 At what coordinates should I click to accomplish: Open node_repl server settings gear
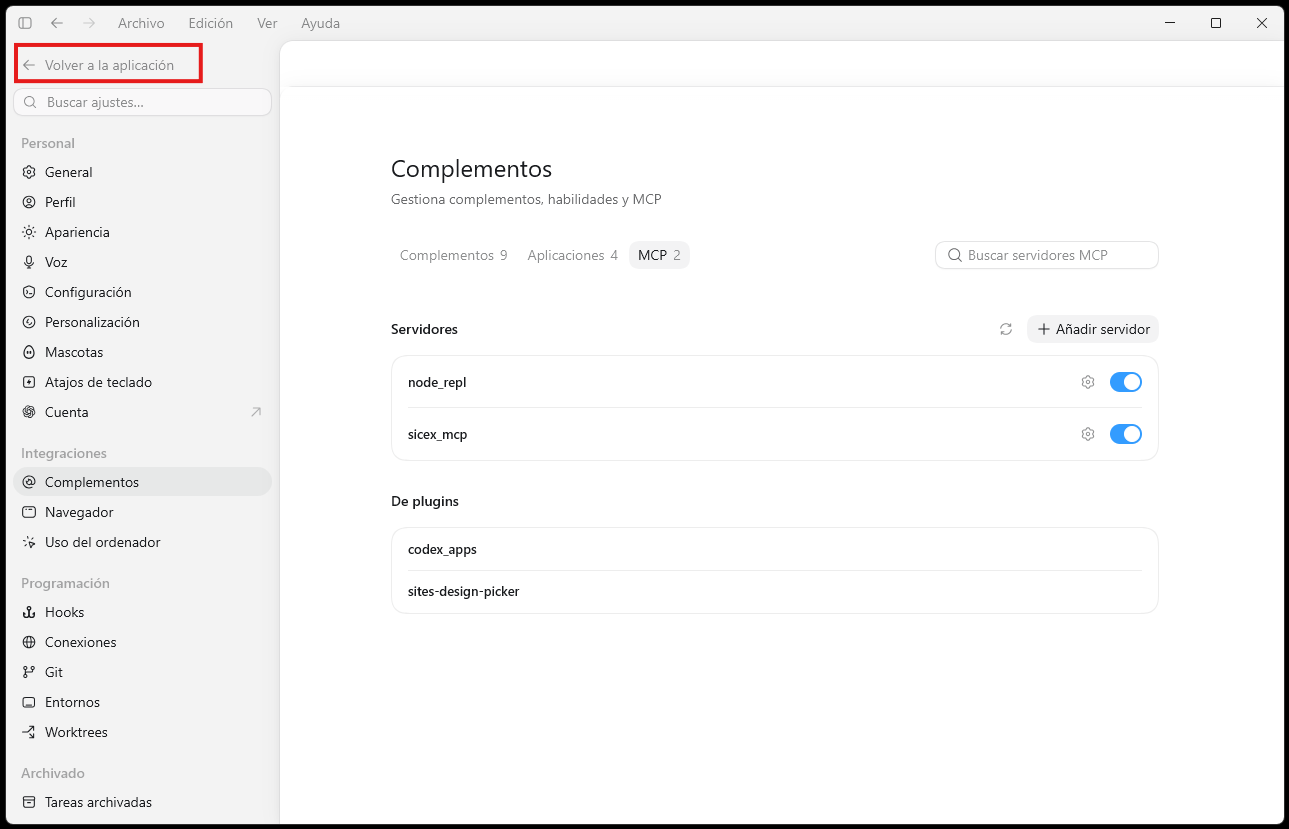tap(1088, 382)
